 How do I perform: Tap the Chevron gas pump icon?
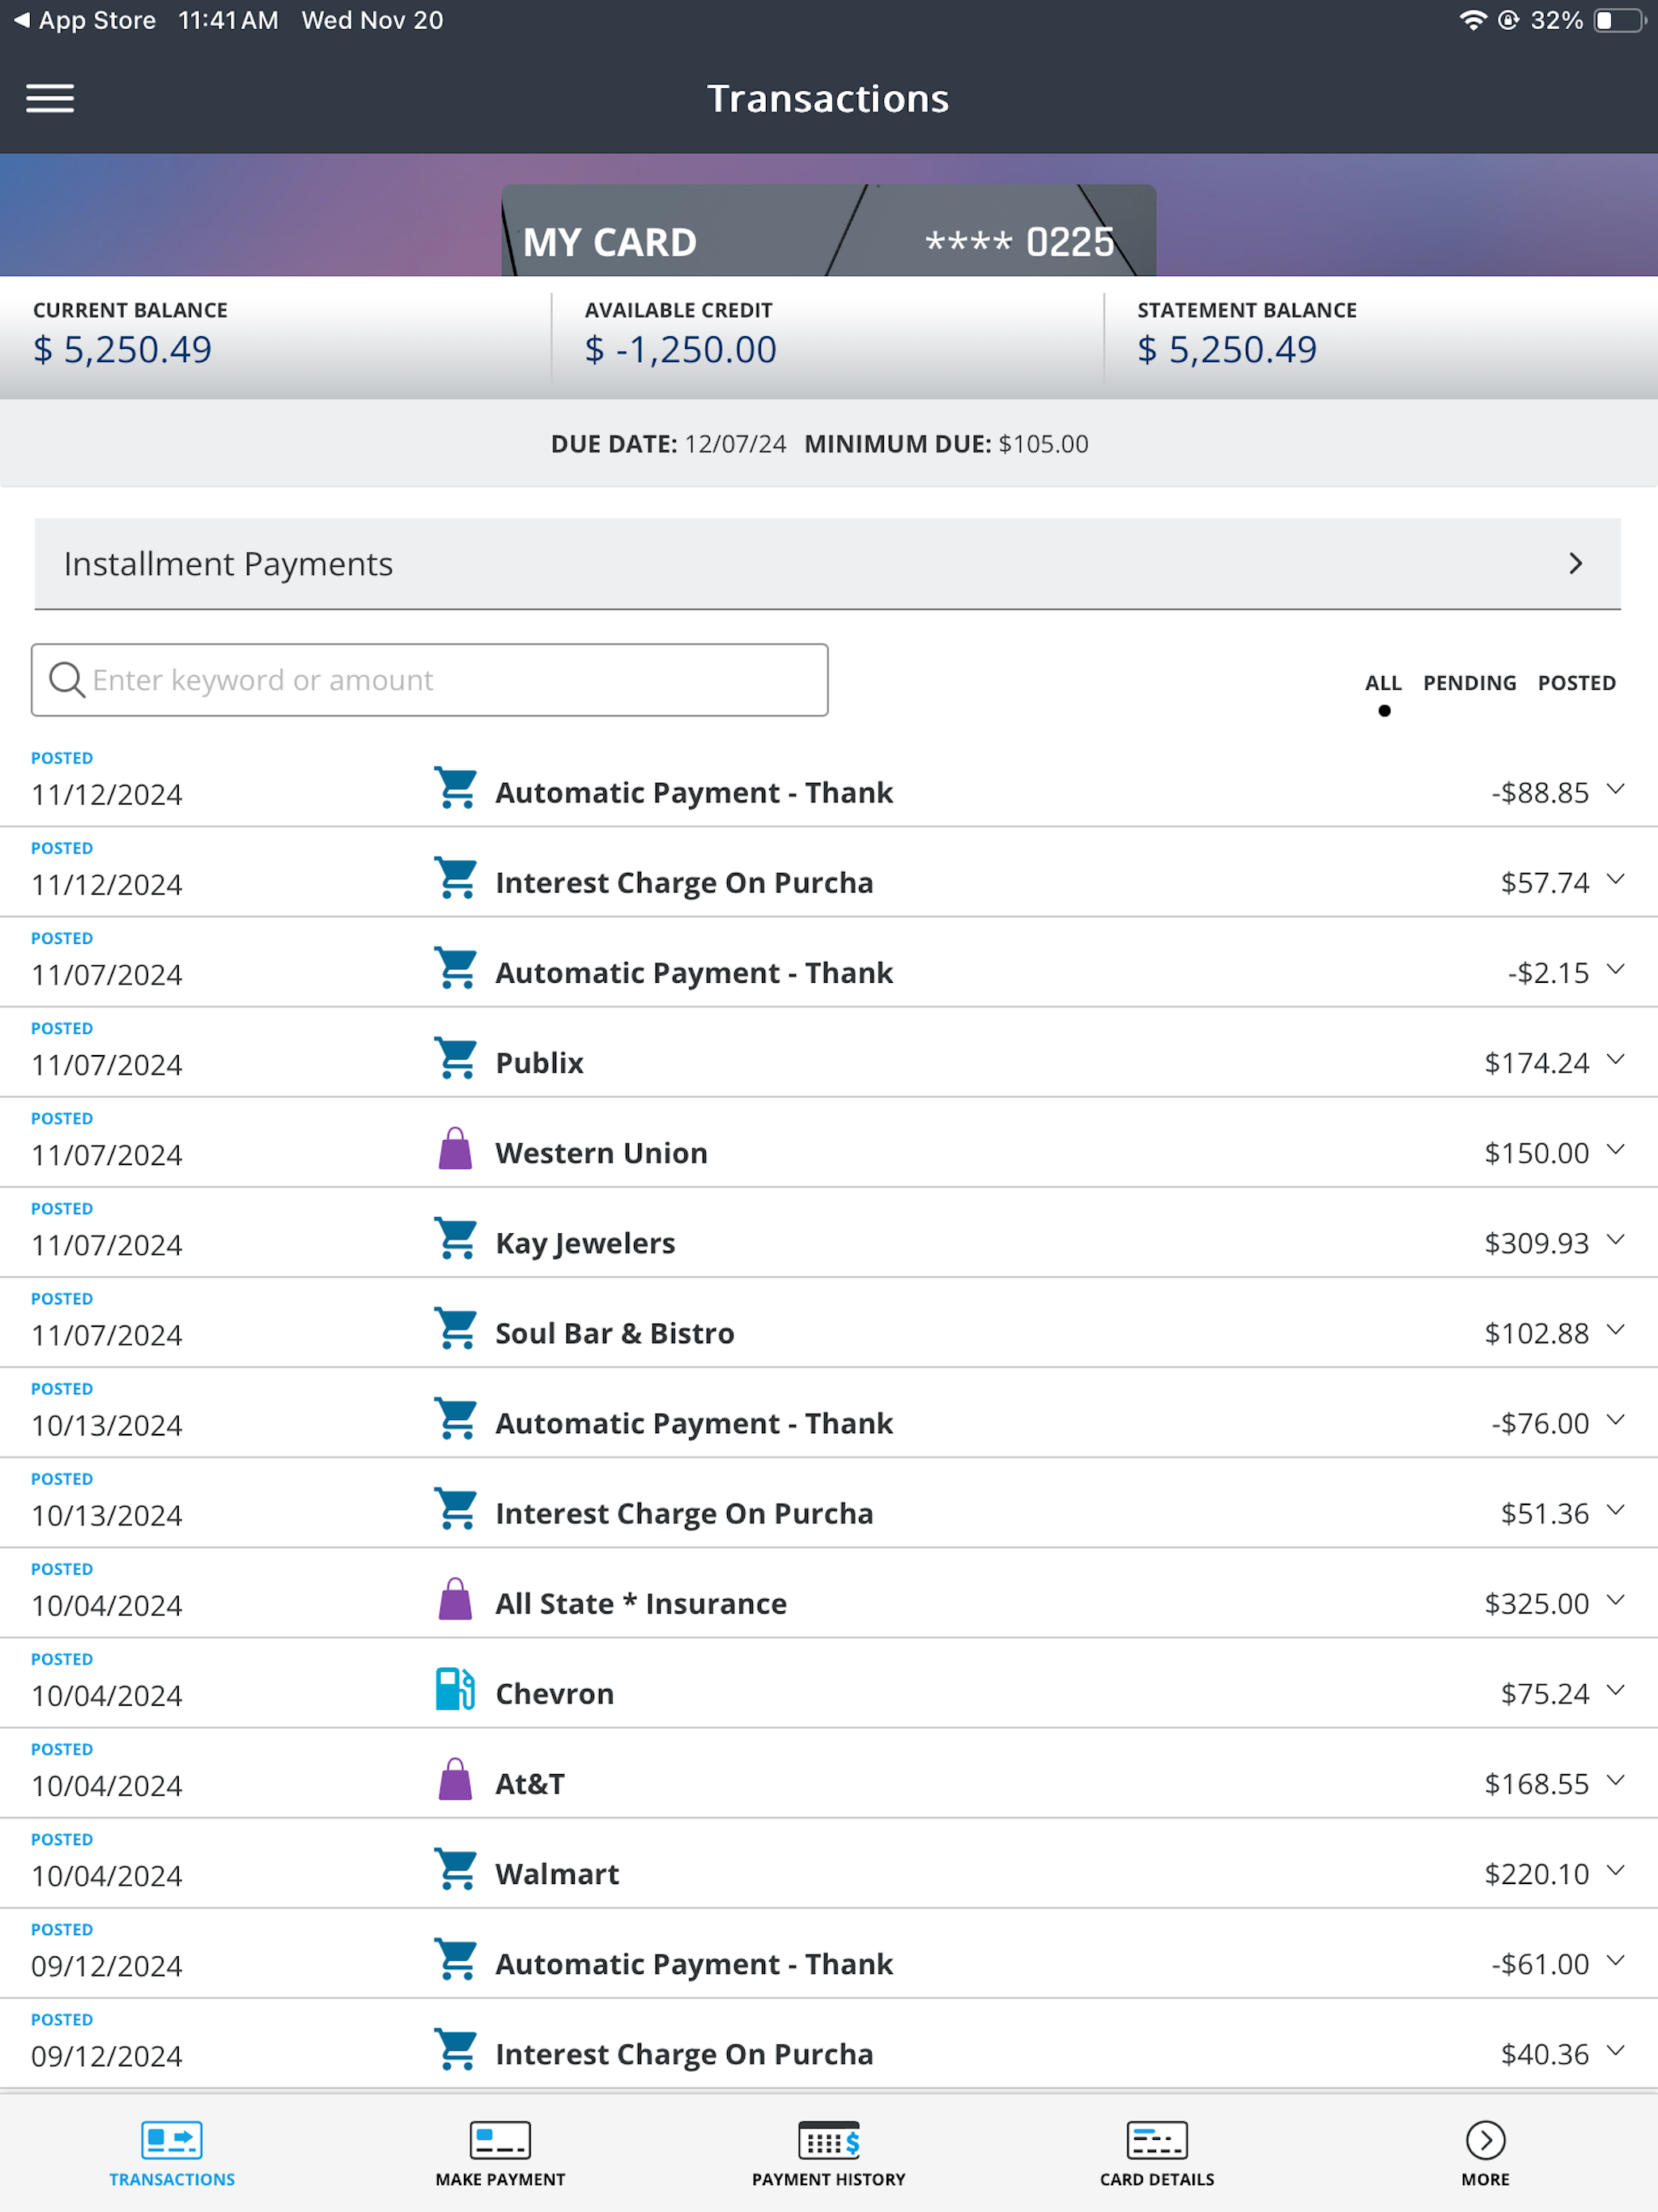[x=456, y=1689]
